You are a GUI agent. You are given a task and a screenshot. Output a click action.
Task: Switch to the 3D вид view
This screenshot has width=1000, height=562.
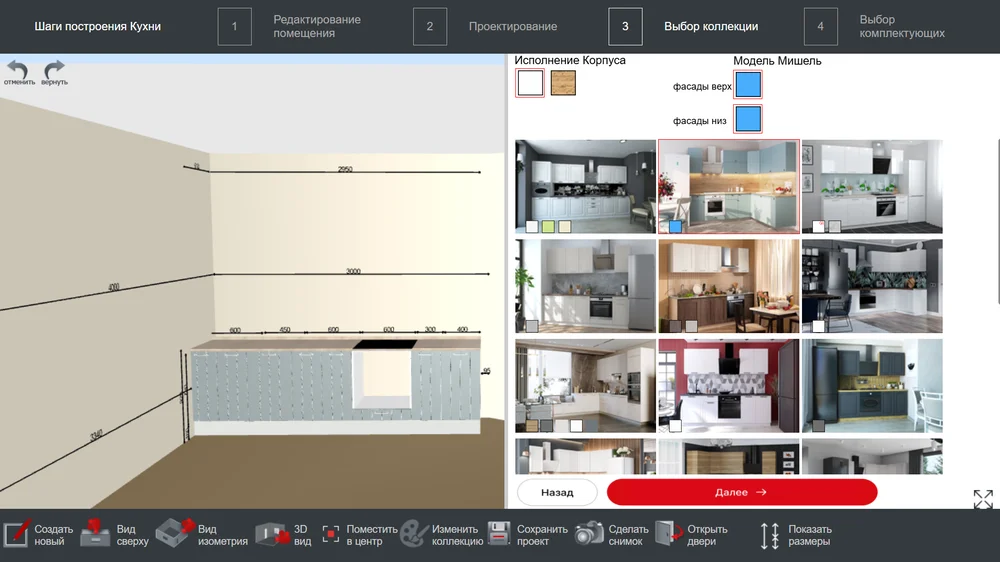click(284, 535)
